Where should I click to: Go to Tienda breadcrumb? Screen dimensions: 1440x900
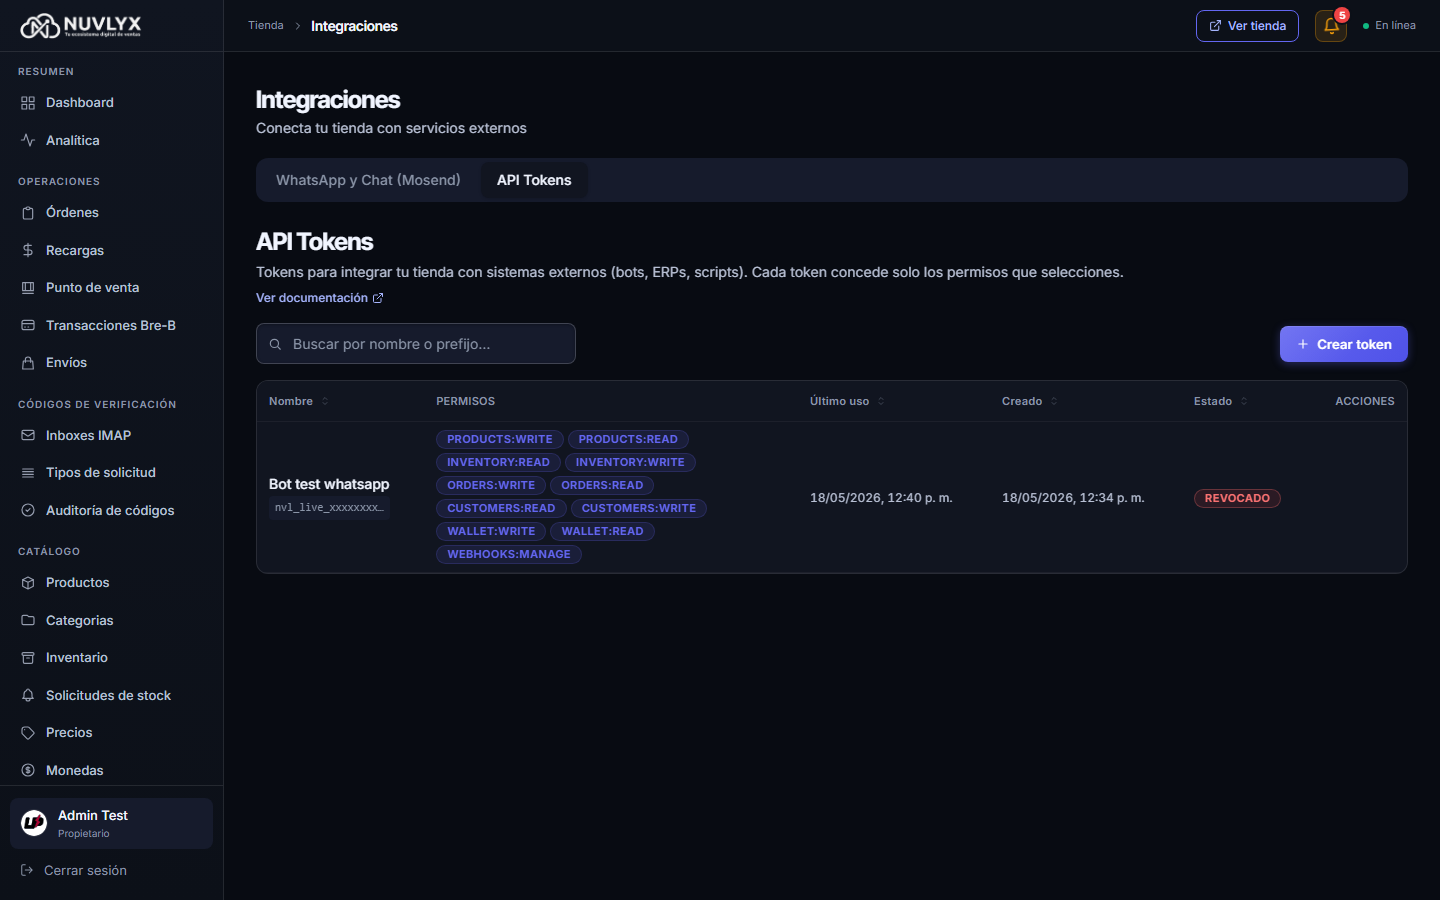[266, 26]
